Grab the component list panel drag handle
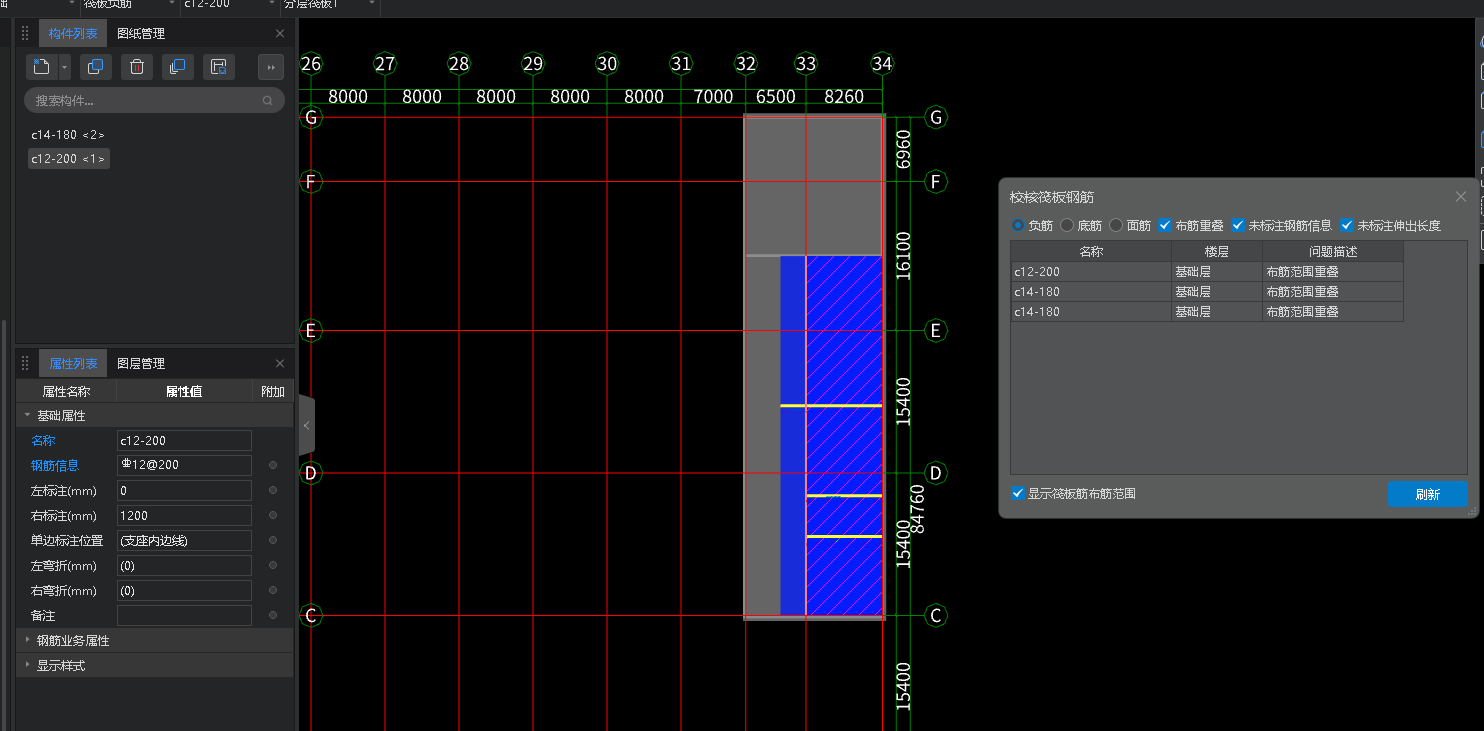The width and height of the screenshot is (1484, 731). pos(26,33)
